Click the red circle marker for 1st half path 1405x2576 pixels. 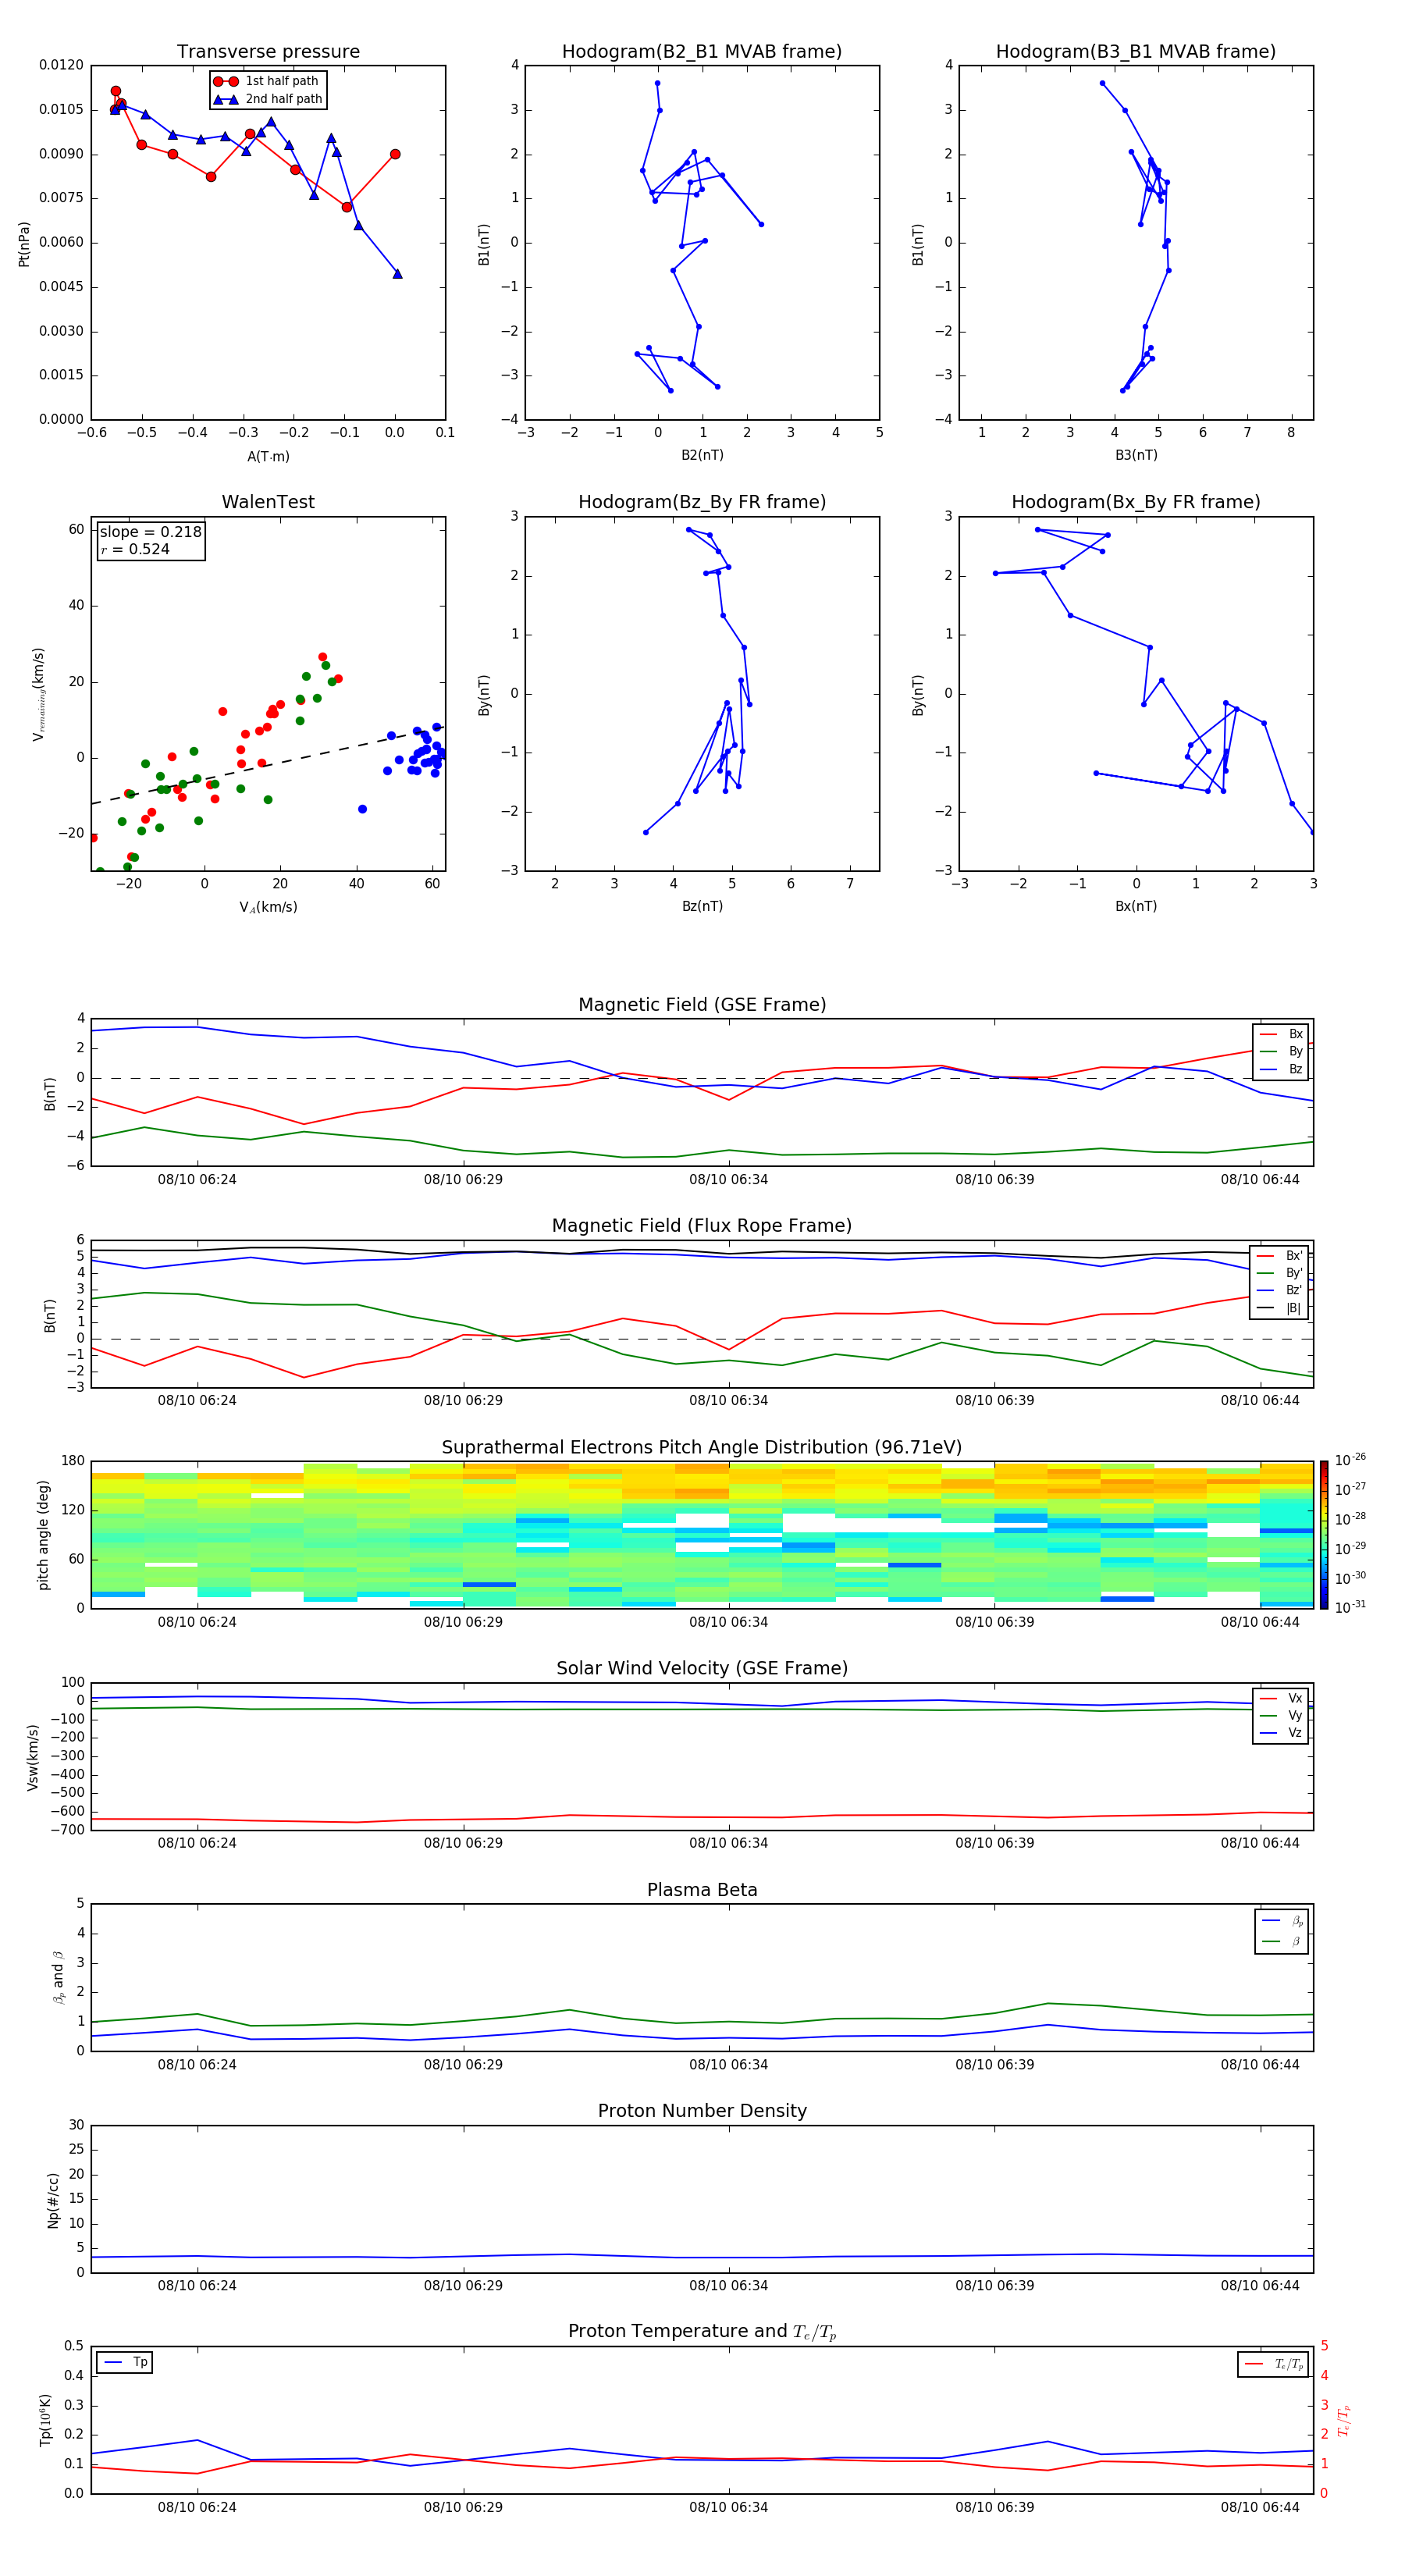225,81
